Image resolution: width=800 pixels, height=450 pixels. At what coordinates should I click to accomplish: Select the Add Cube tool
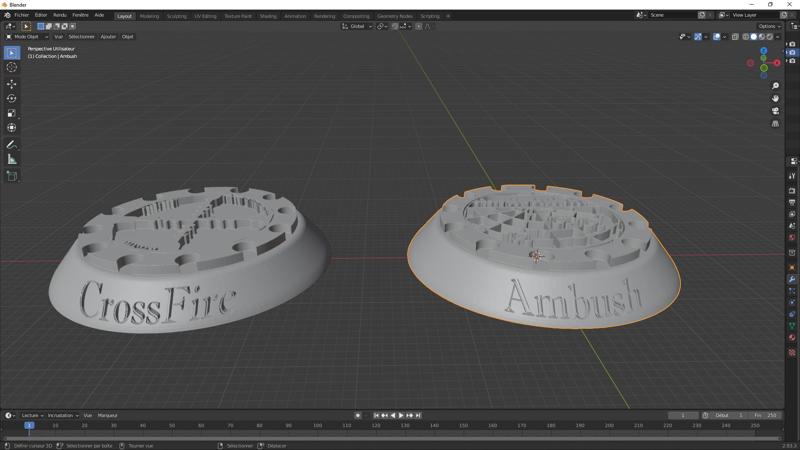click(12, 177)
